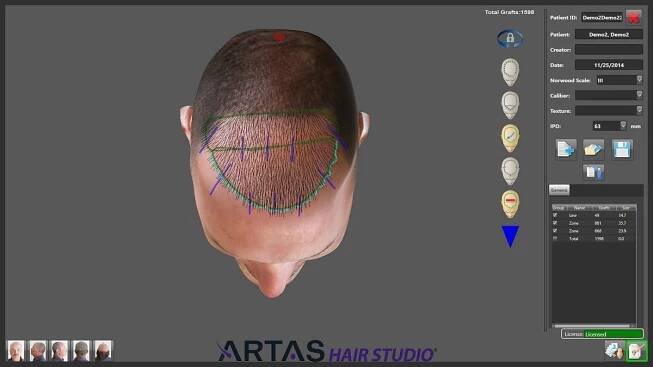Screen dimensions: 653x367
Task: Select the pencil-marked head icon
Action: coord(510,138)
